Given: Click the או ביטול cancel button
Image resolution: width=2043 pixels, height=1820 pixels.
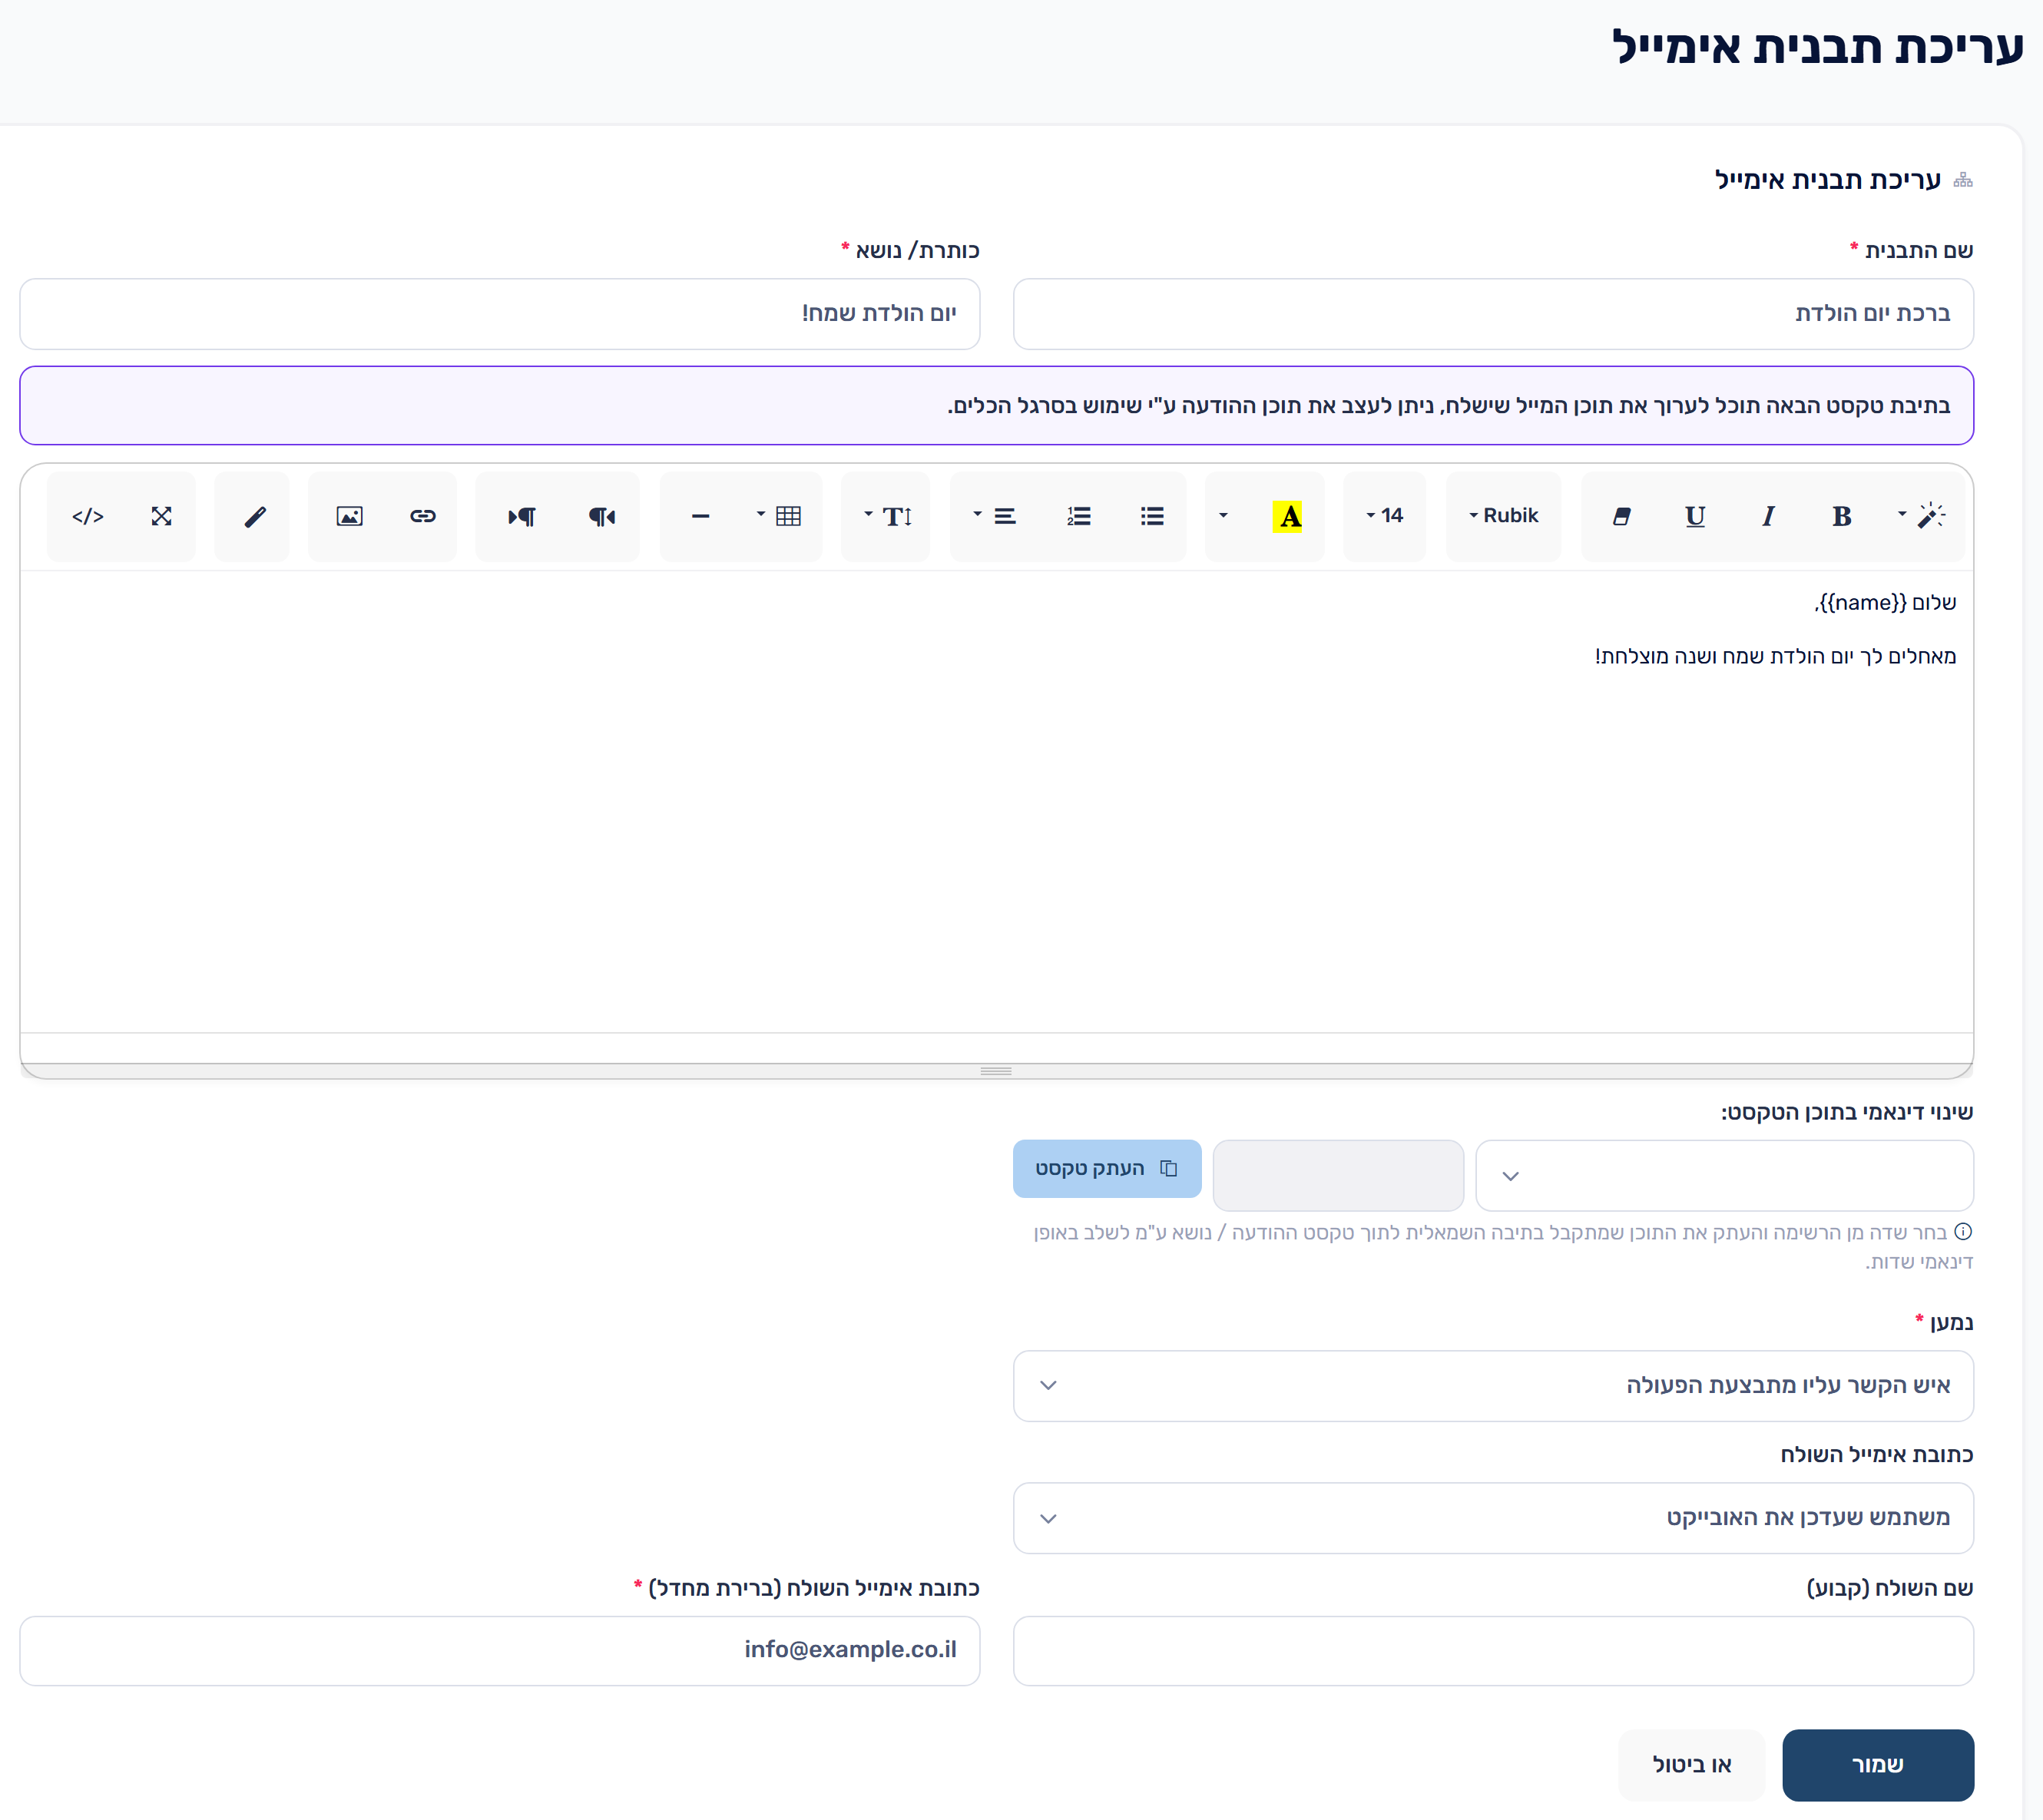Looking at the screenshot, I should [1691, 1764].
